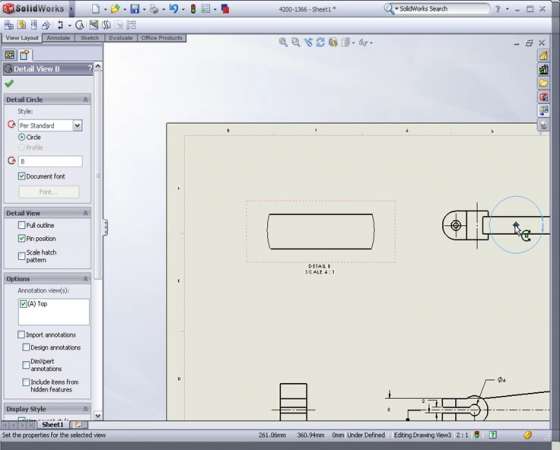Uncheck the (A) Top annotation view checkbox

pyautogui.click(x=23, y=304)
